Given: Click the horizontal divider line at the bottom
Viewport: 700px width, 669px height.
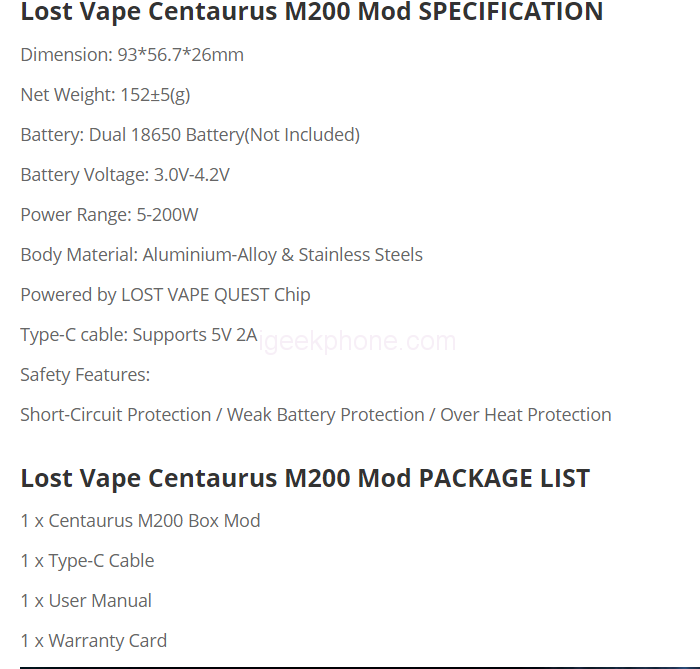Looking at the screenshot, I should (350, 666).
